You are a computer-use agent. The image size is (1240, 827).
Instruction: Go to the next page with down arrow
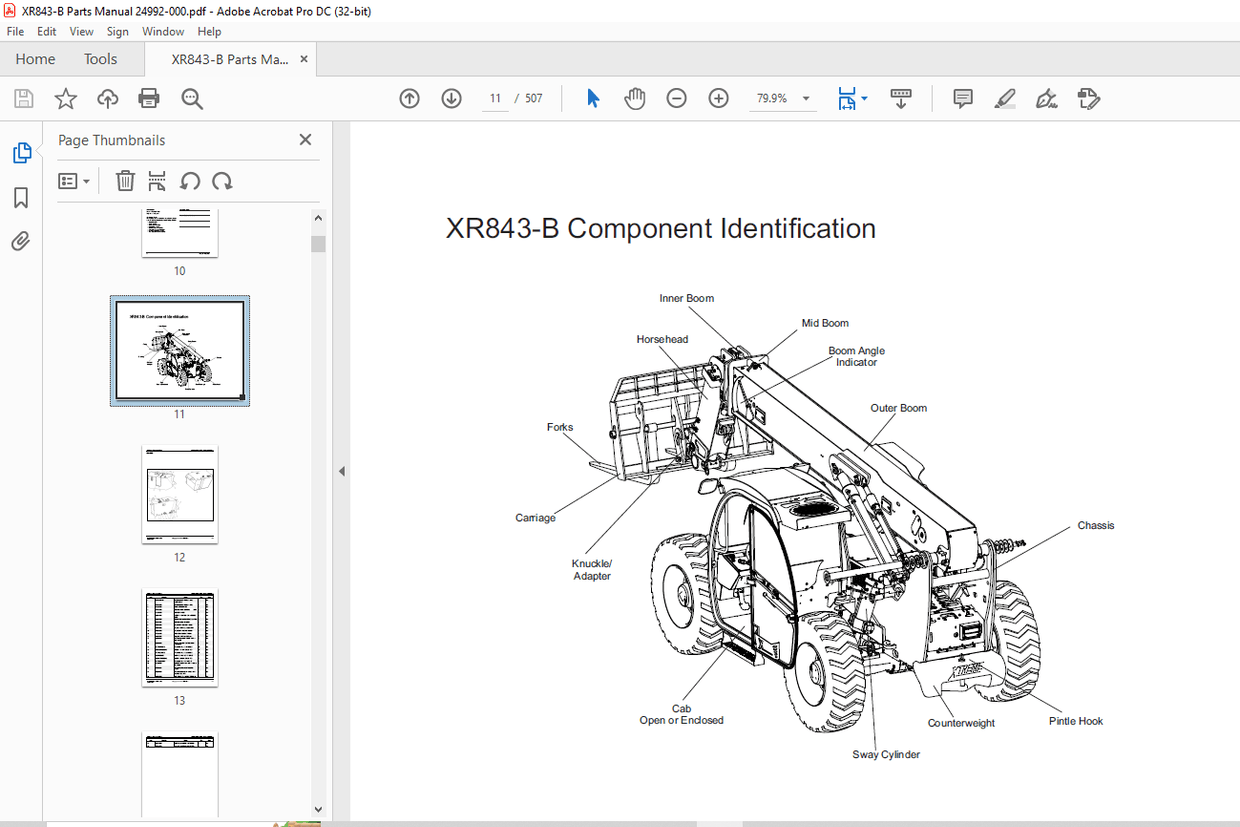451,98
